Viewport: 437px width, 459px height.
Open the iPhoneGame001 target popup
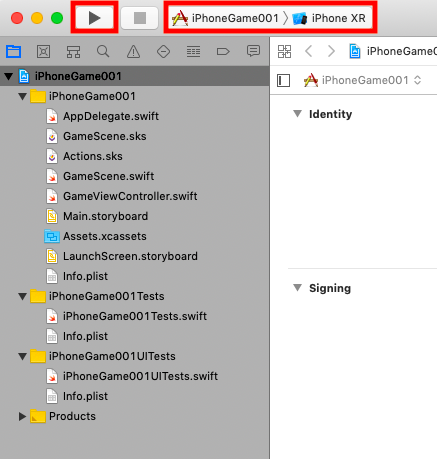(363, 80)
